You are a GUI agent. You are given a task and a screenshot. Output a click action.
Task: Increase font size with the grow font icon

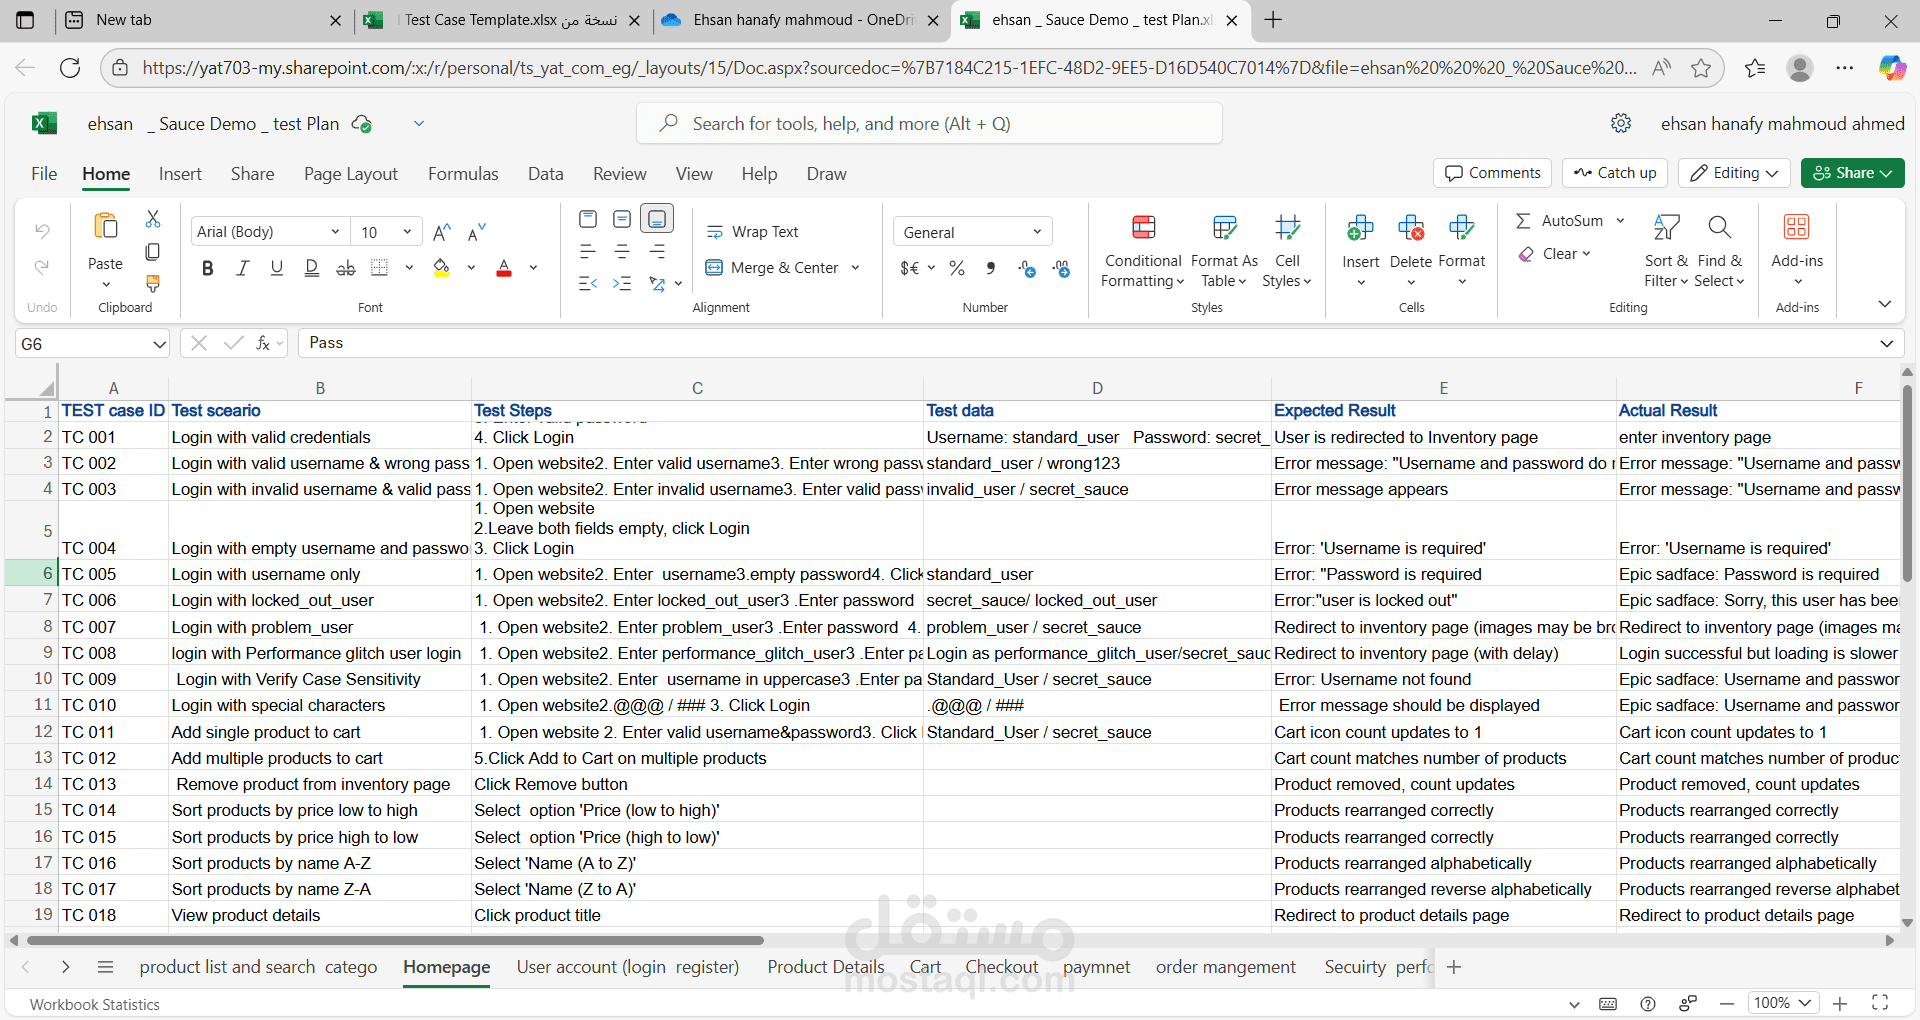(x=442, y=232)
